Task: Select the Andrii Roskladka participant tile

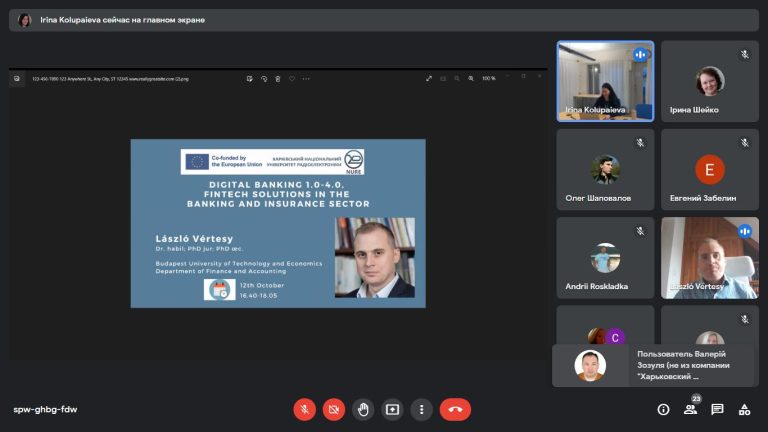Action: 605,258
